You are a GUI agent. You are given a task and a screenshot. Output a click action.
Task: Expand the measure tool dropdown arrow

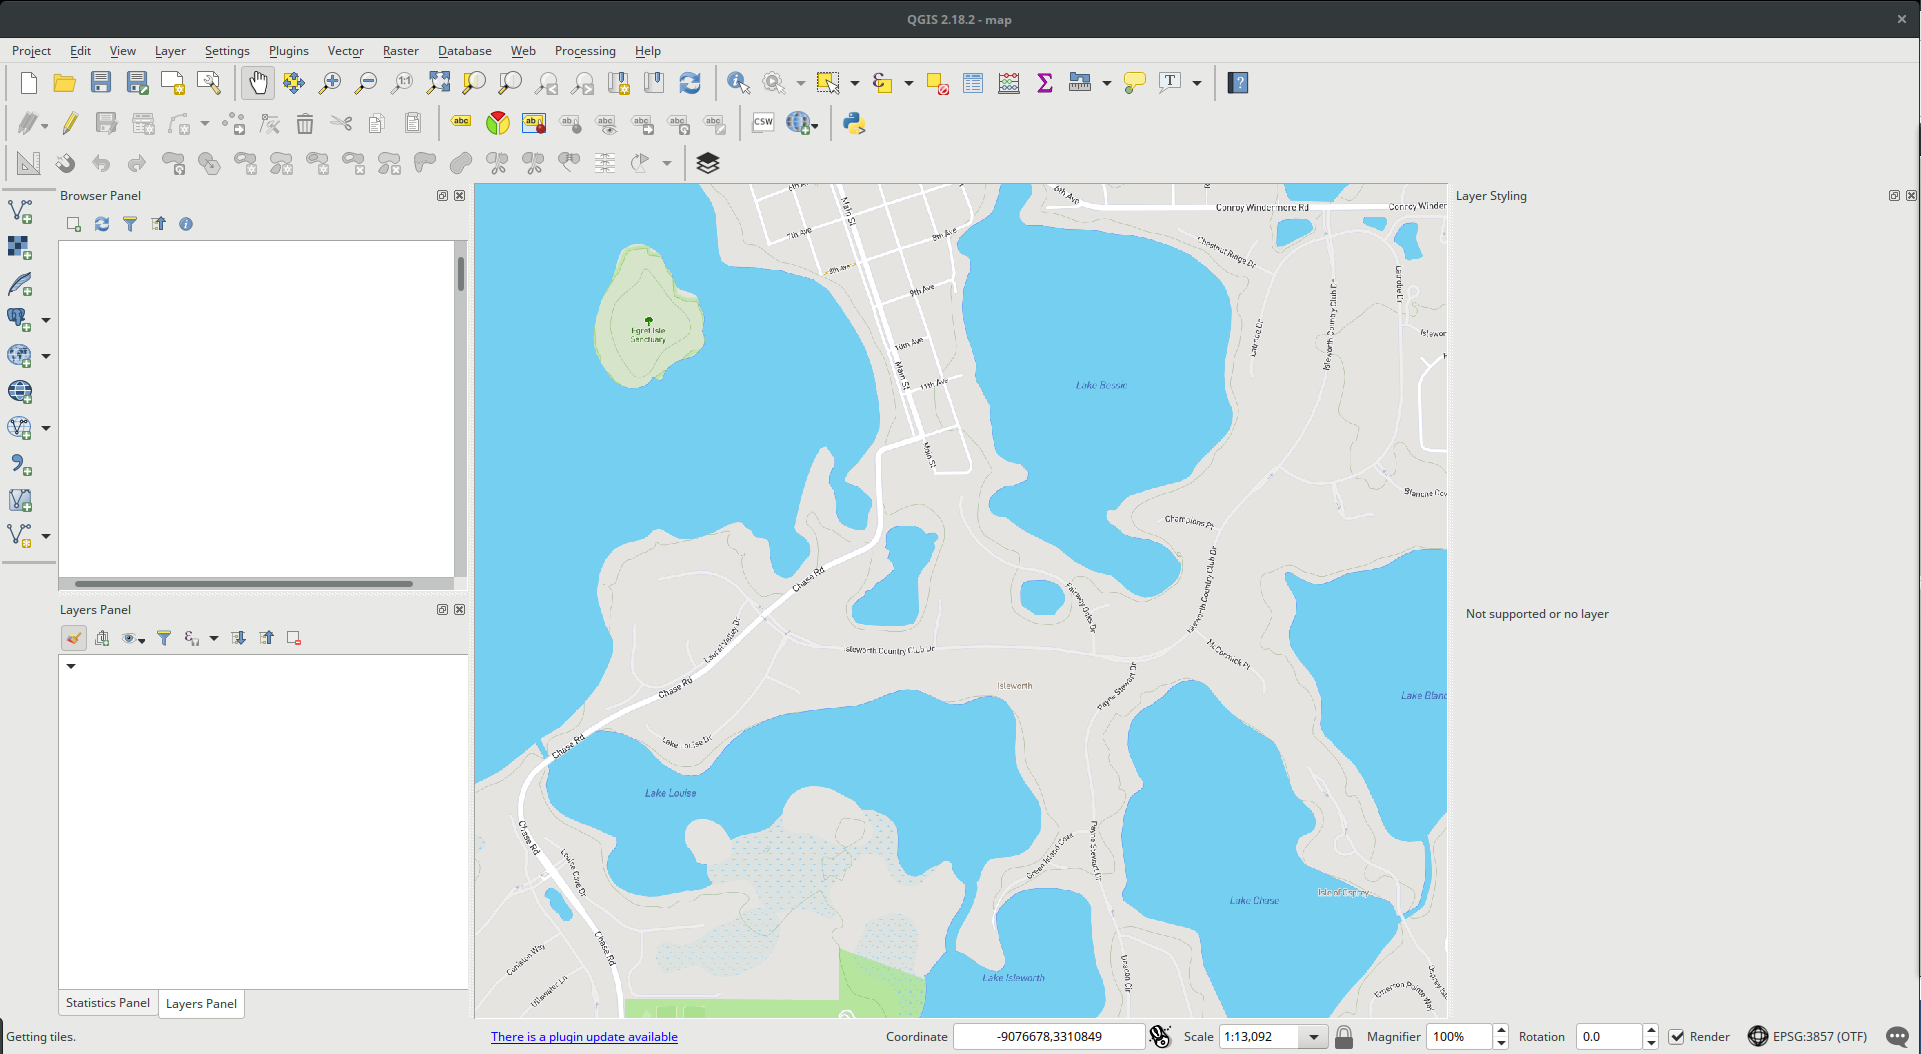coord(1107,83)
